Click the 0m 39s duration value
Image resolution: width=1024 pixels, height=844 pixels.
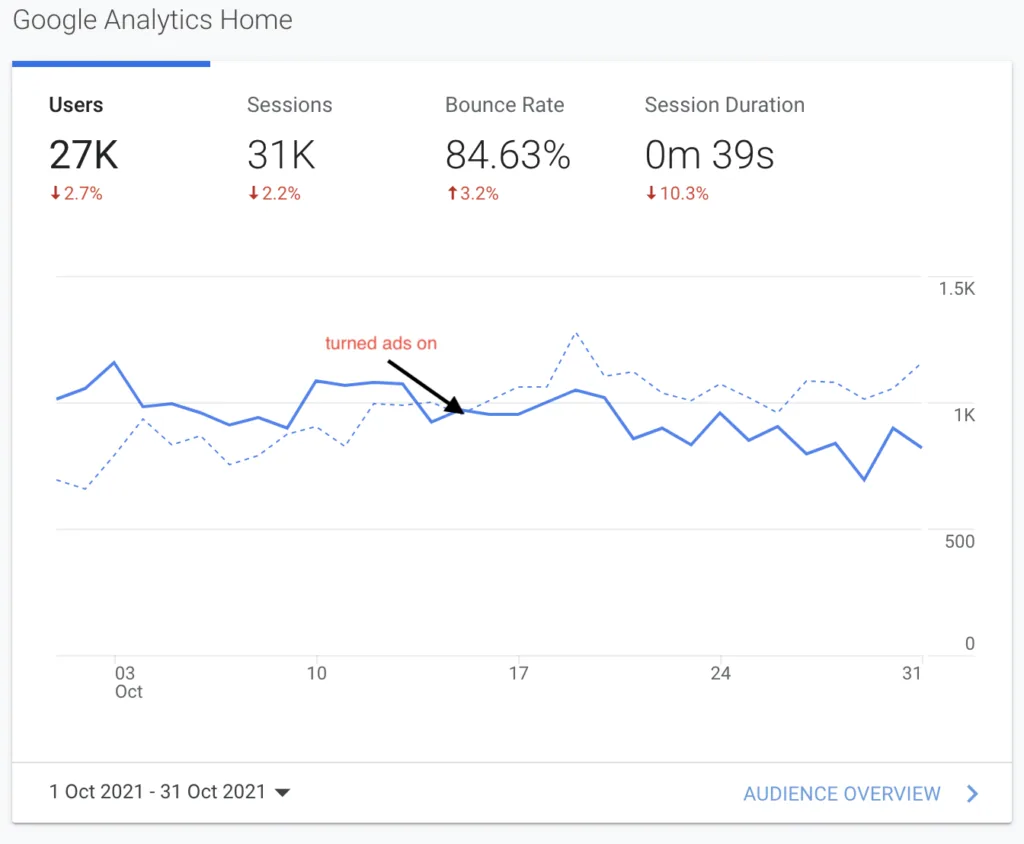point(709,155)
